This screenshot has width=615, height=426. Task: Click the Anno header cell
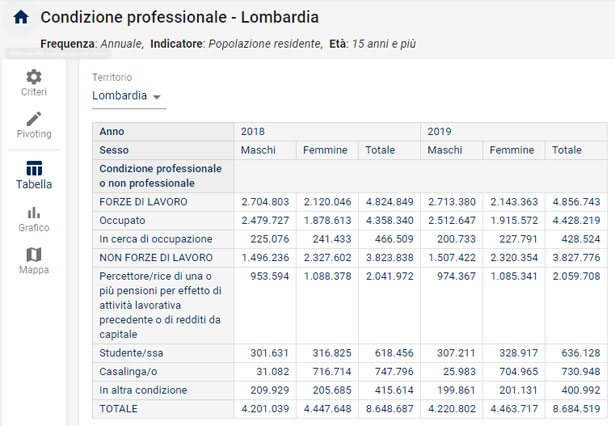click(x=112, y=131)
